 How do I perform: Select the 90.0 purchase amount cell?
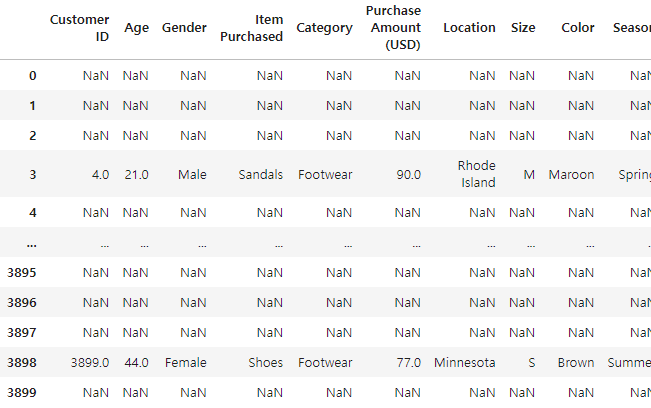tap(409, 174)
